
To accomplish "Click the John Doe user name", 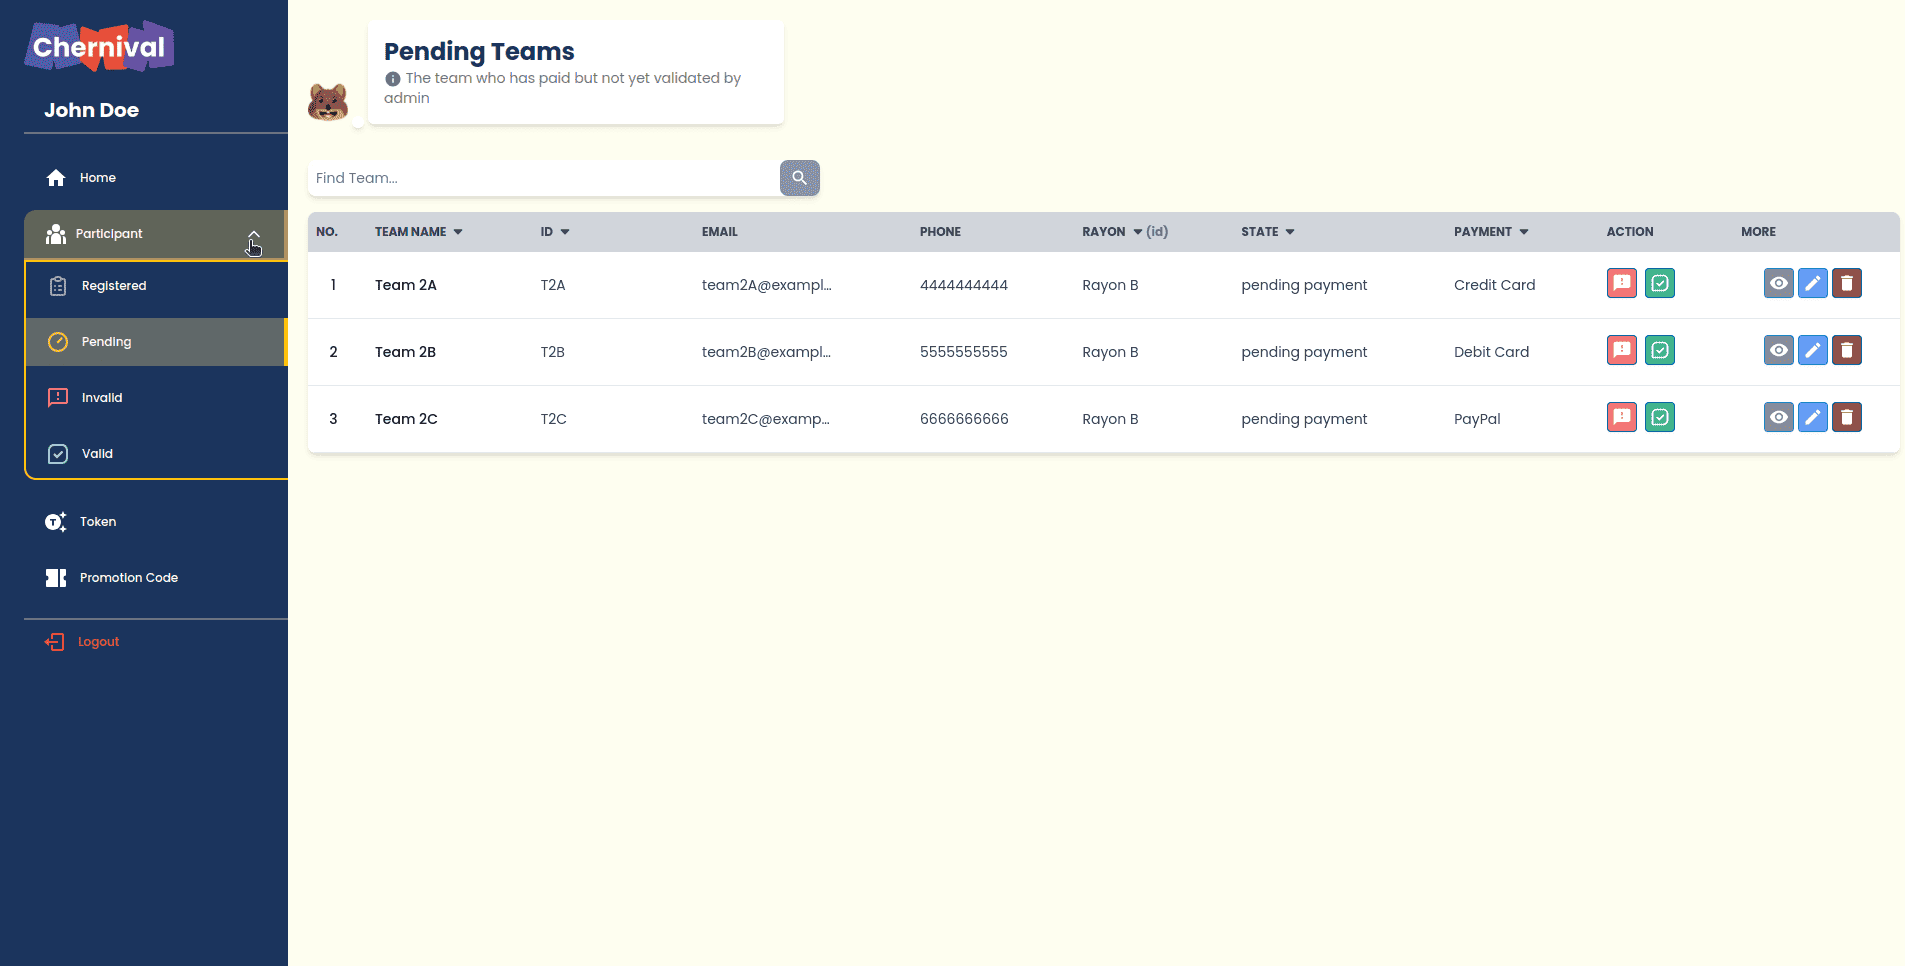I will 91,110.
